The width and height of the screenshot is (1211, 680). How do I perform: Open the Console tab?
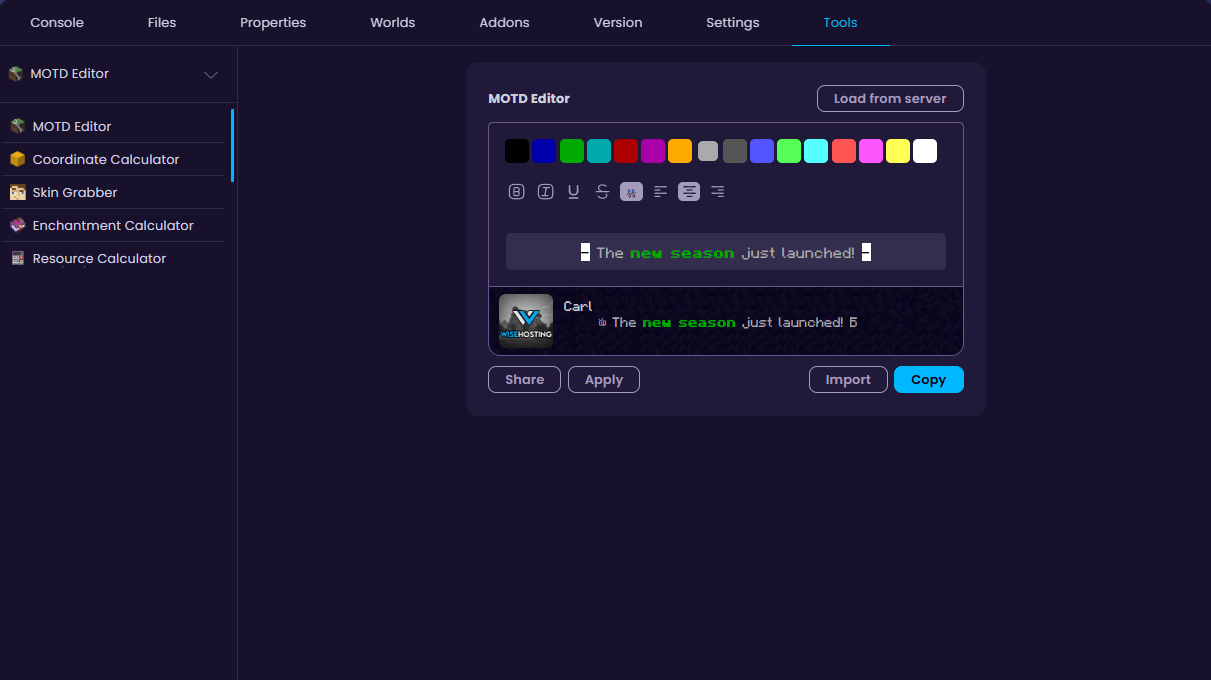click(57, 22)
